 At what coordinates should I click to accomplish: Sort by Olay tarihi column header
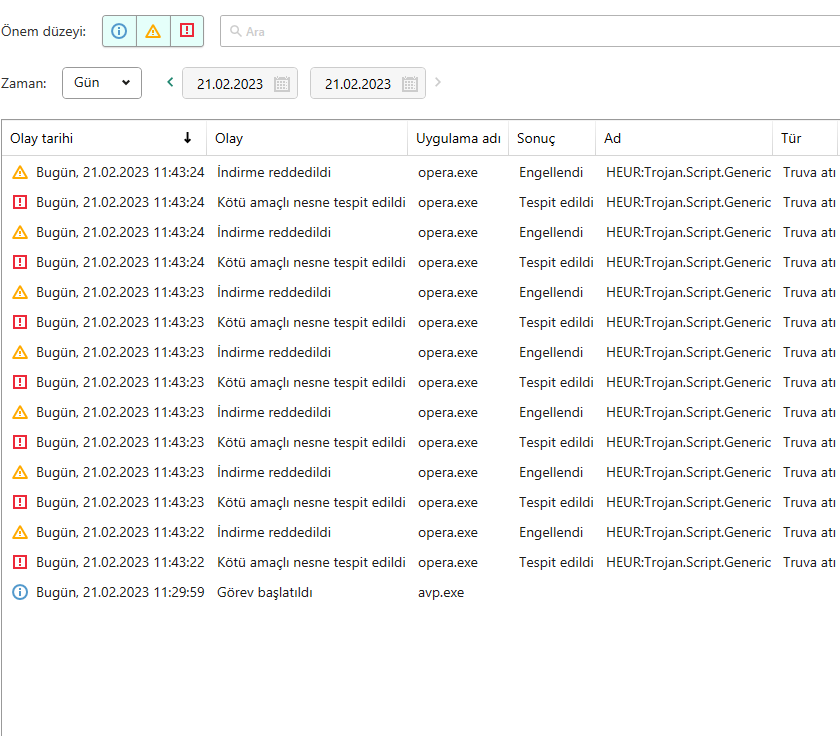[x=104, y=138]
